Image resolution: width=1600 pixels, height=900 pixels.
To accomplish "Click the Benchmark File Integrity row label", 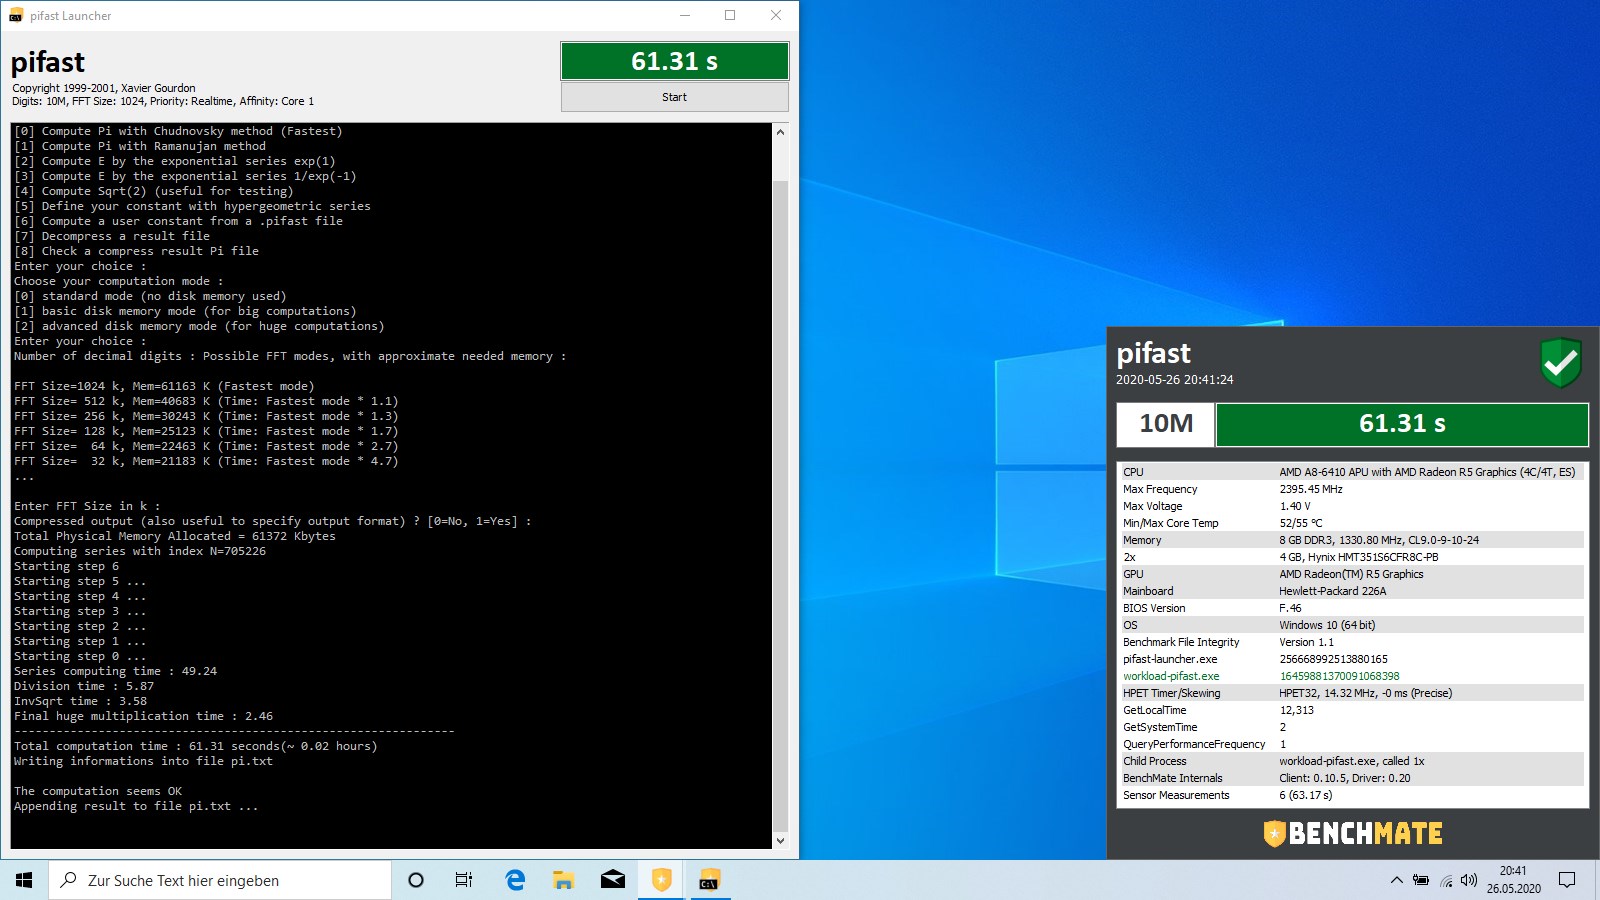I will (x=1181, y=642).
